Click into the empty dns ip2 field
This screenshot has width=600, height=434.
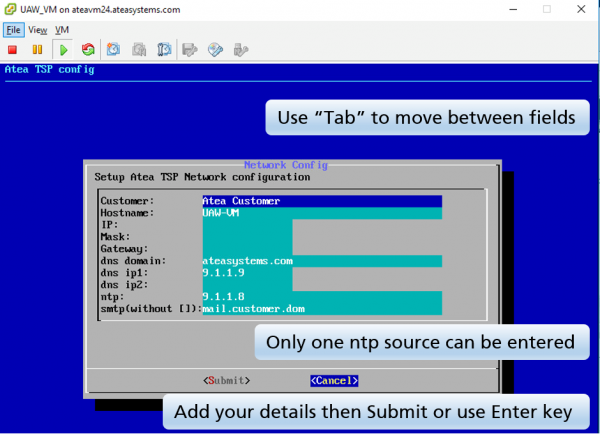point(248,285)
